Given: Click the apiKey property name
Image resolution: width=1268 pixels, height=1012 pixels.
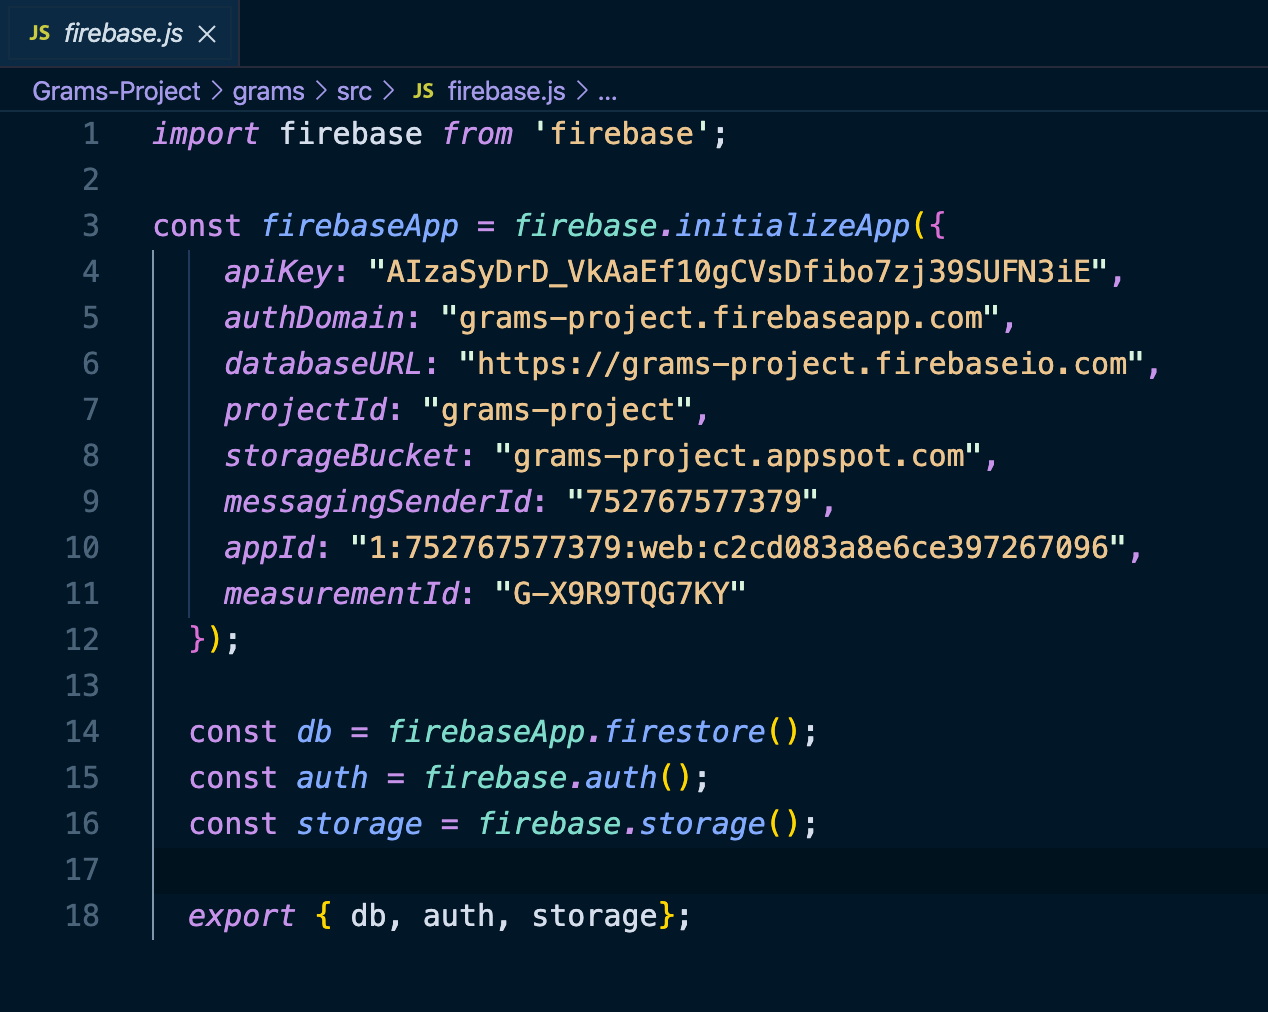Looking at the screenshot, I should (x=278, y=272).
